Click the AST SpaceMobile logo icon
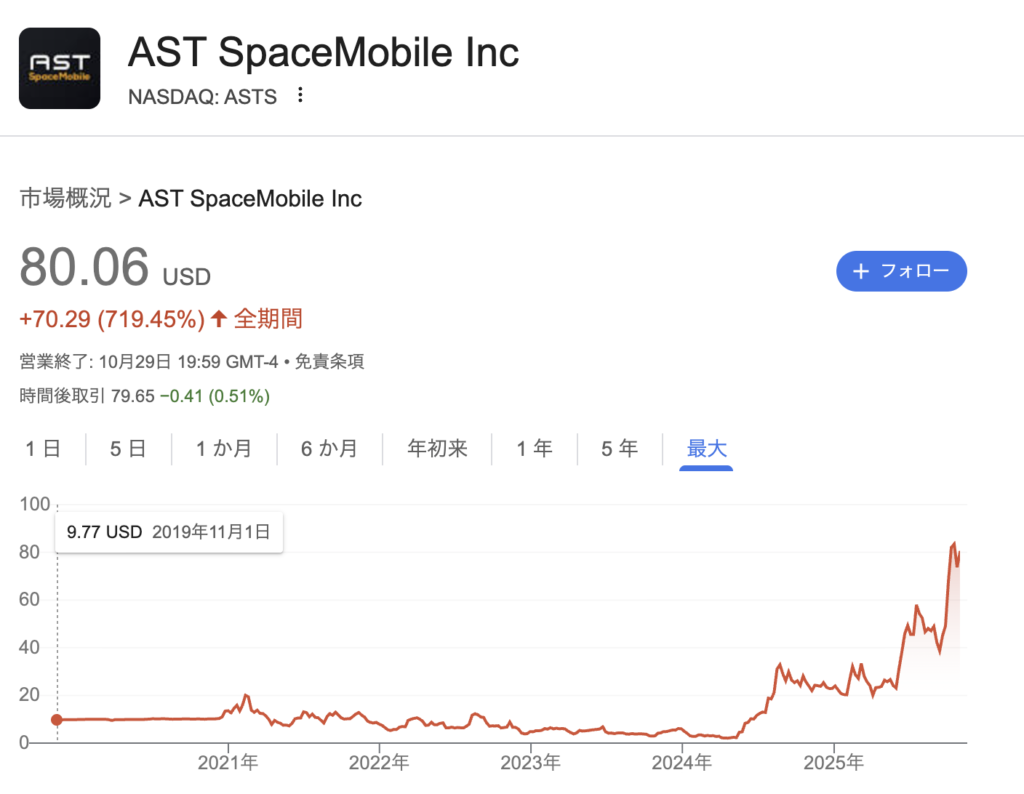The height and width of the screenshot is (794, 1024). (59, 68)
